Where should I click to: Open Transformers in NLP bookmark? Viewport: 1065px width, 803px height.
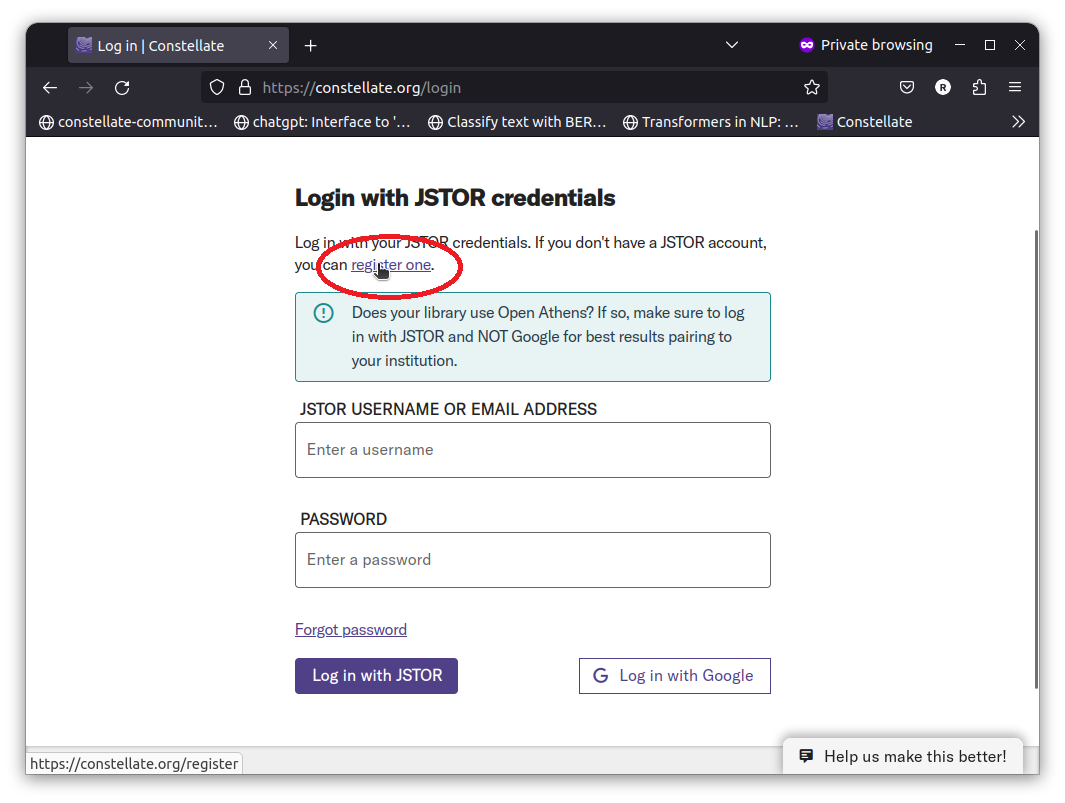(711, 122)
